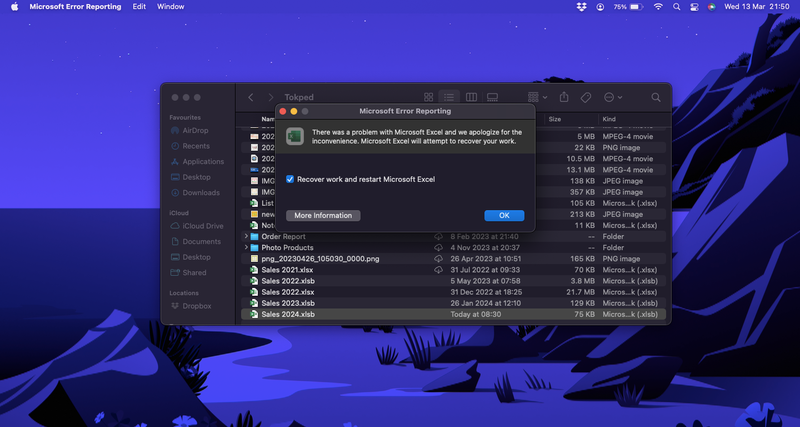Screen dimensions: 800x427
Task: Click the Finder tag icon
Action: [x=586, y=97]
